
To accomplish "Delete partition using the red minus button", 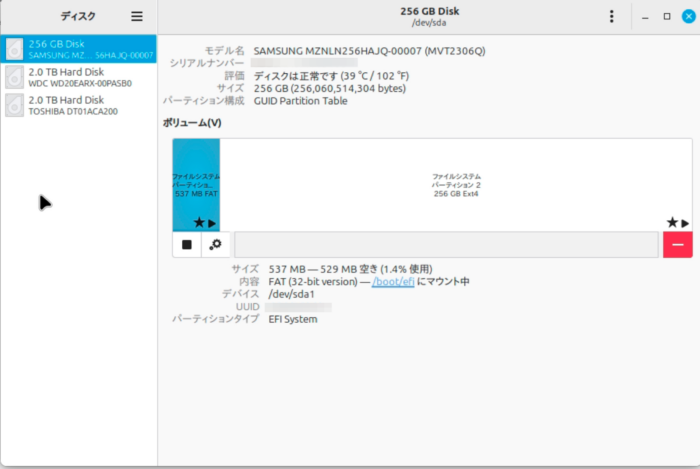I will [x=677, y=244].
